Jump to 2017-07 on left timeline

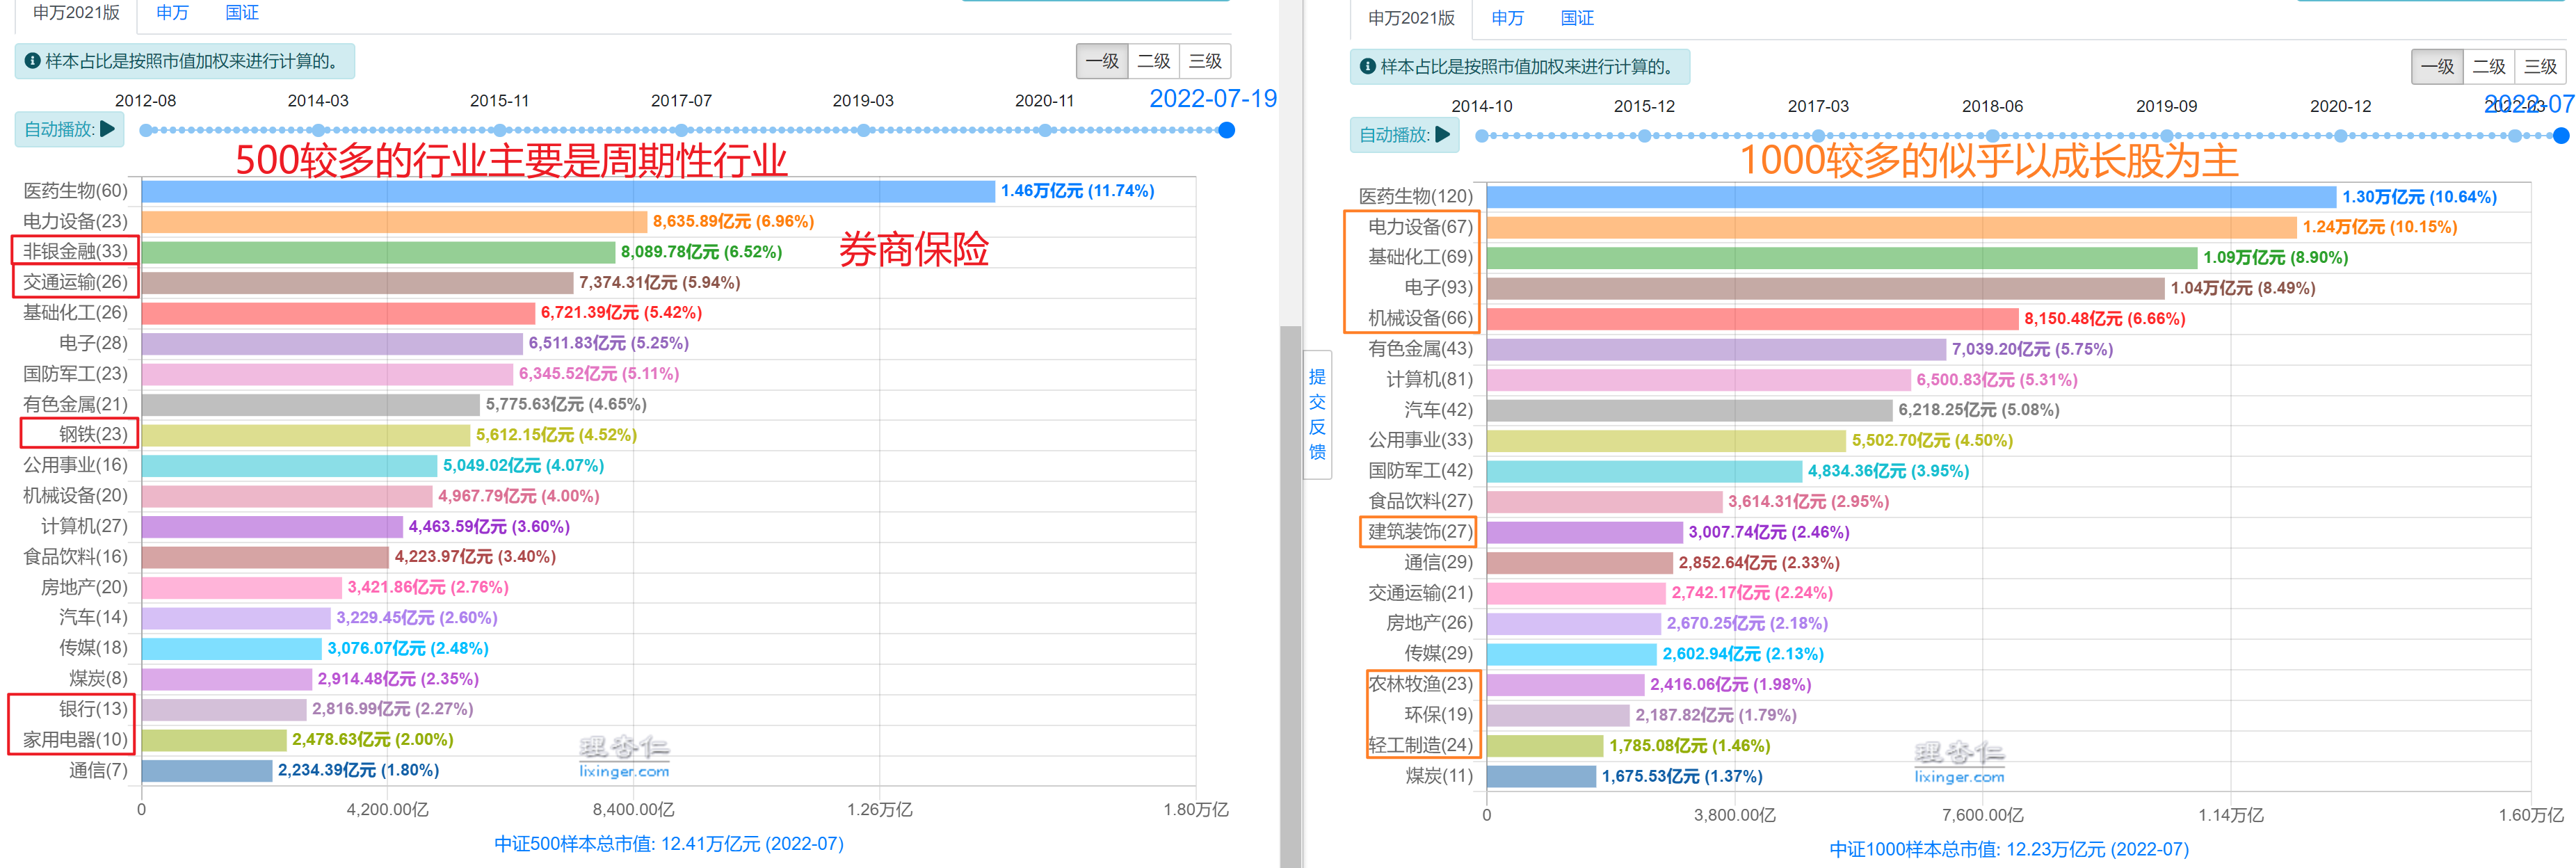tap(682, 130)
